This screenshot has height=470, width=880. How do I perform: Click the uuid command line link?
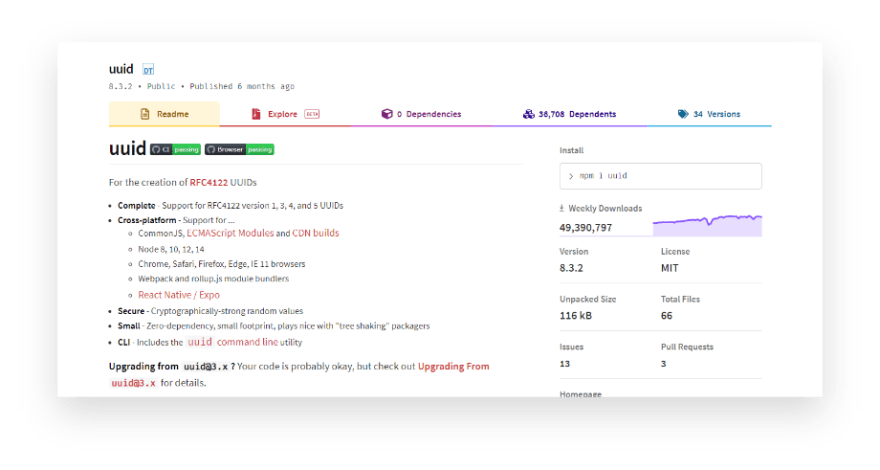pyautogui.click(x=232, y=342)
